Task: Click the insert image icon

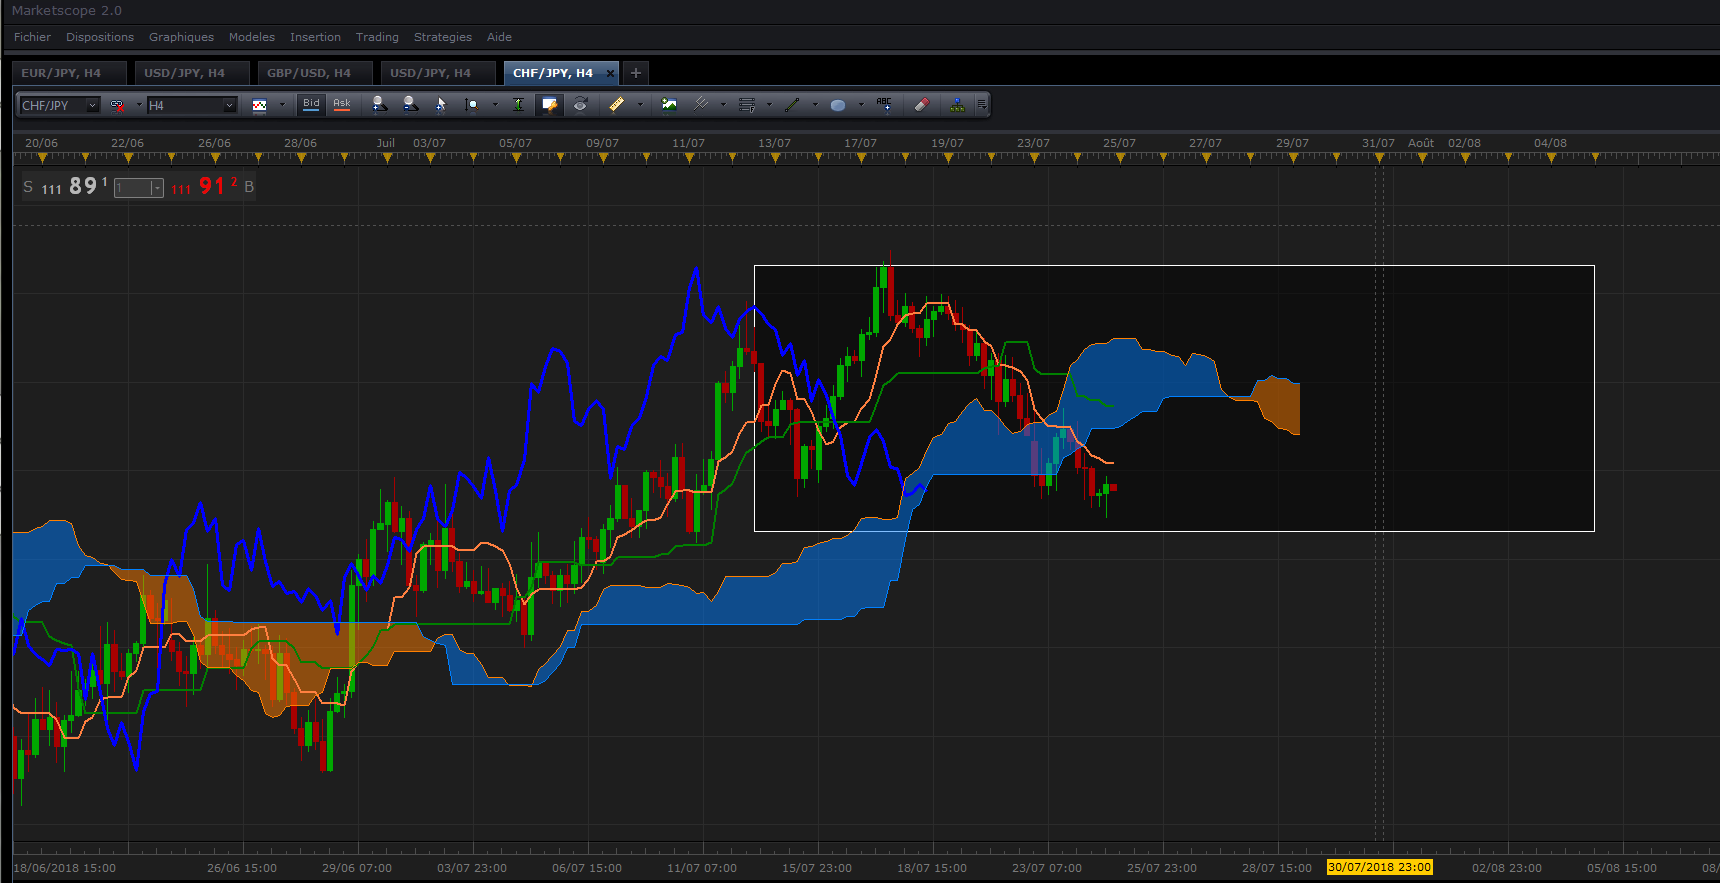Action: [x=669, y=104]
